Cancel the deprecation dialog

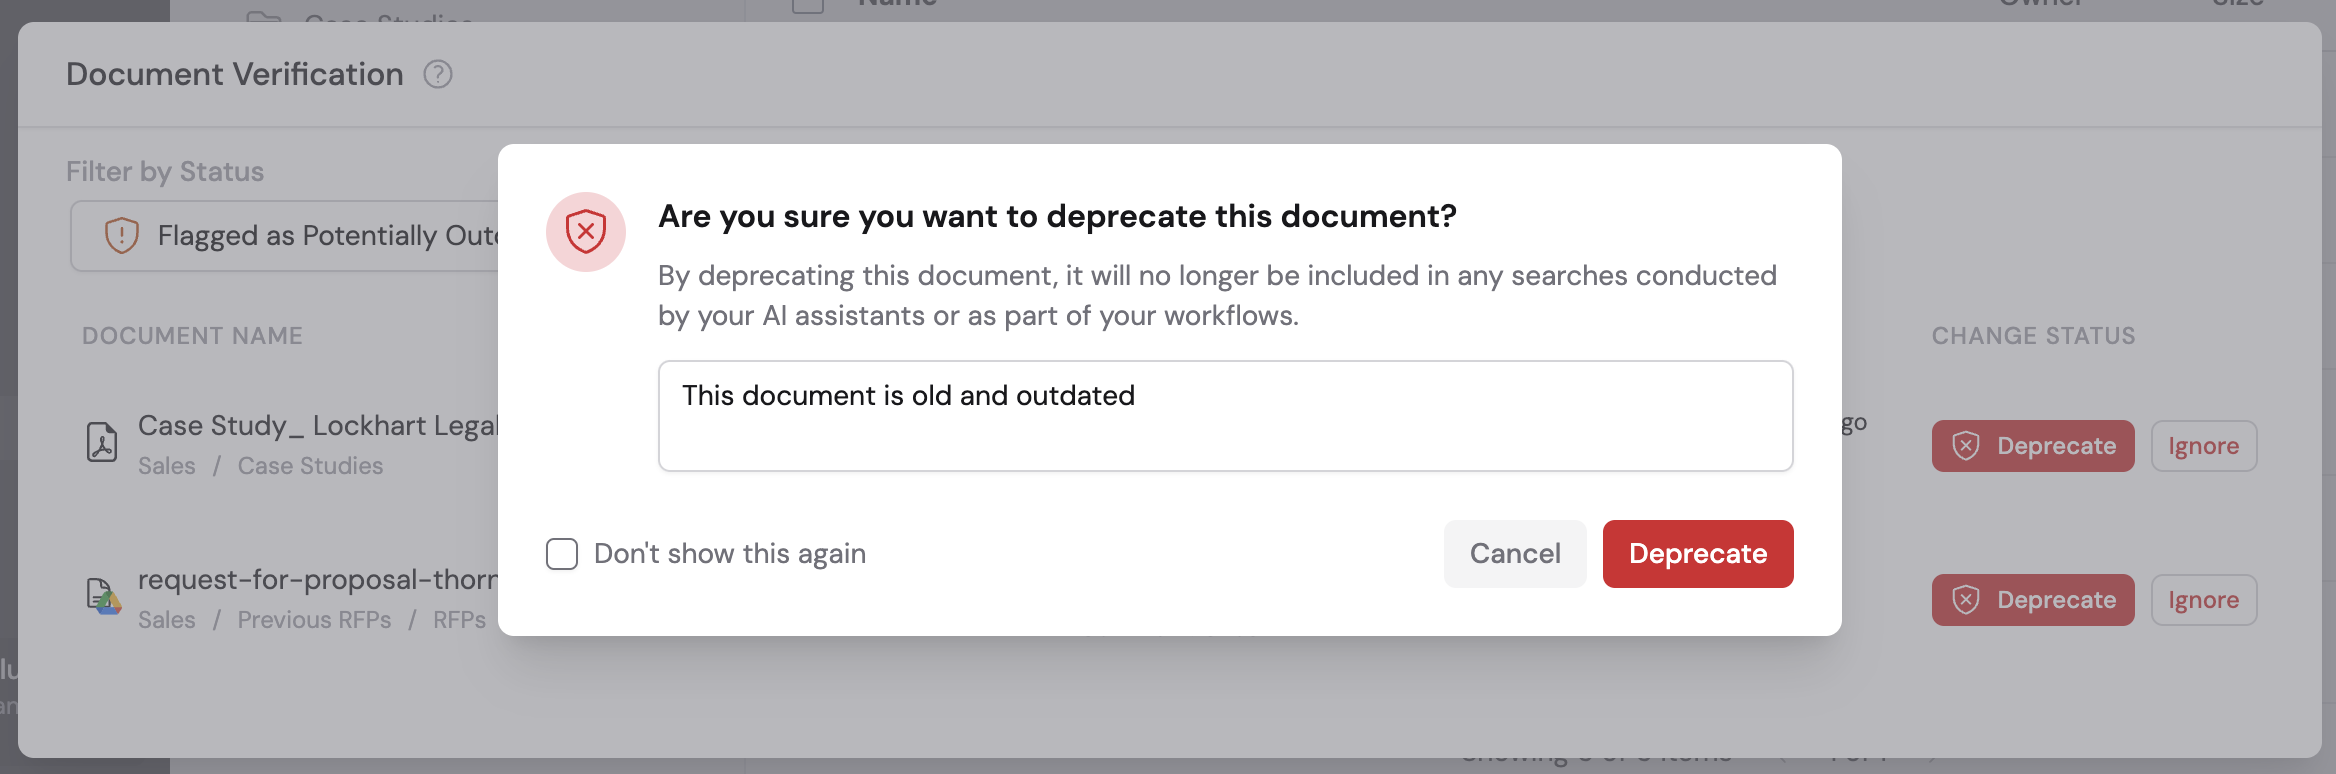[1515, 553]
